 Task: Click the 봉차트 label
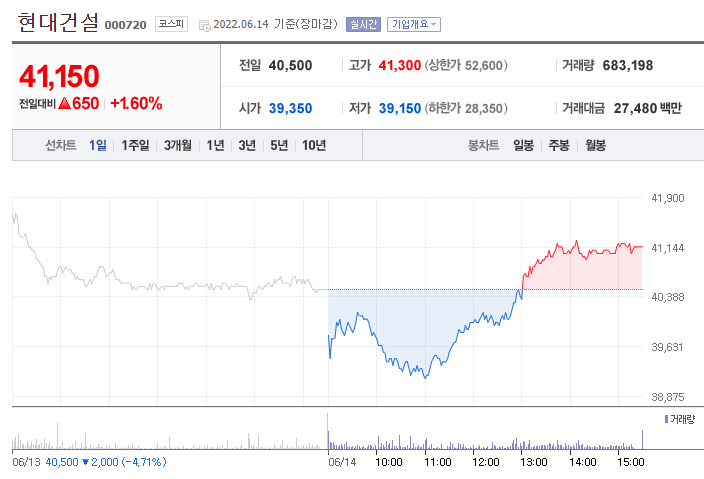click(484, 145)
